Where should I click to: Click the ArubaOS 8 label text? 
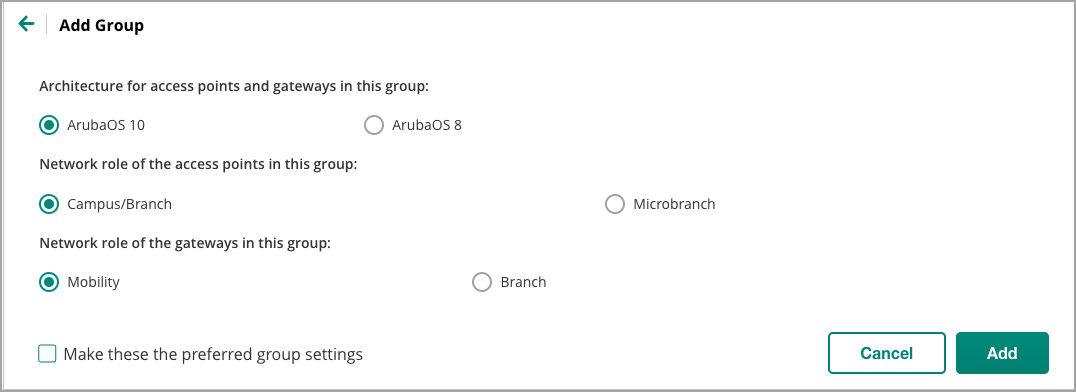[x=427, y=126]
